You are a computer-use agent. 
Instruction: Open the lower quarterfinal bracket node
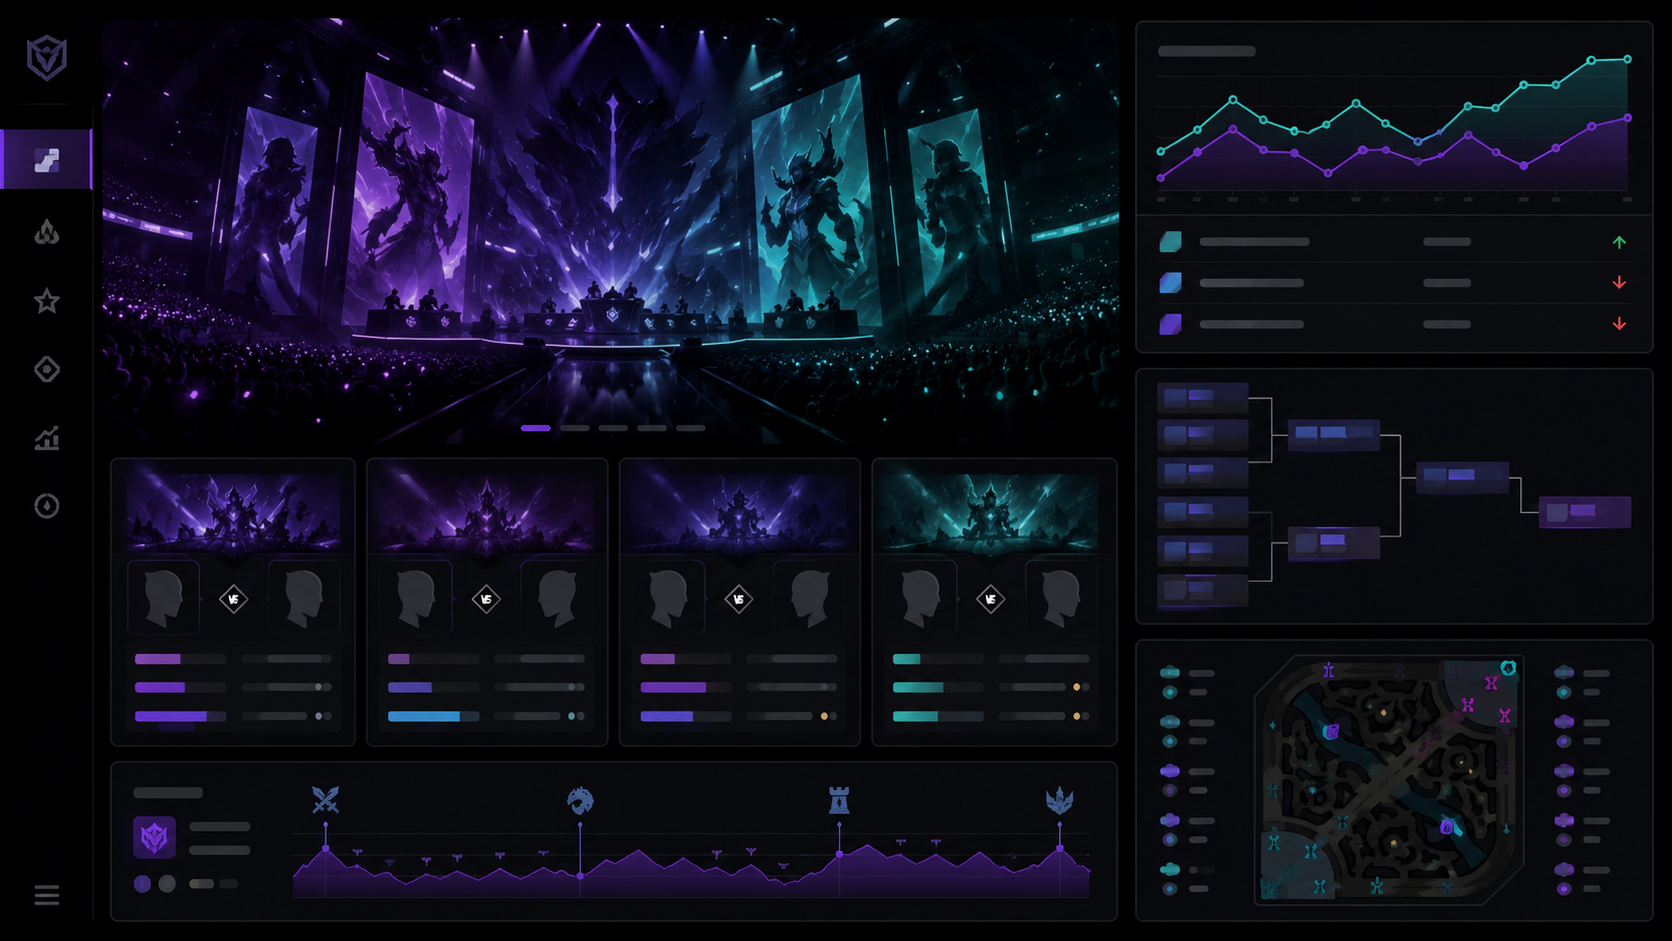tap(1334, 543)
